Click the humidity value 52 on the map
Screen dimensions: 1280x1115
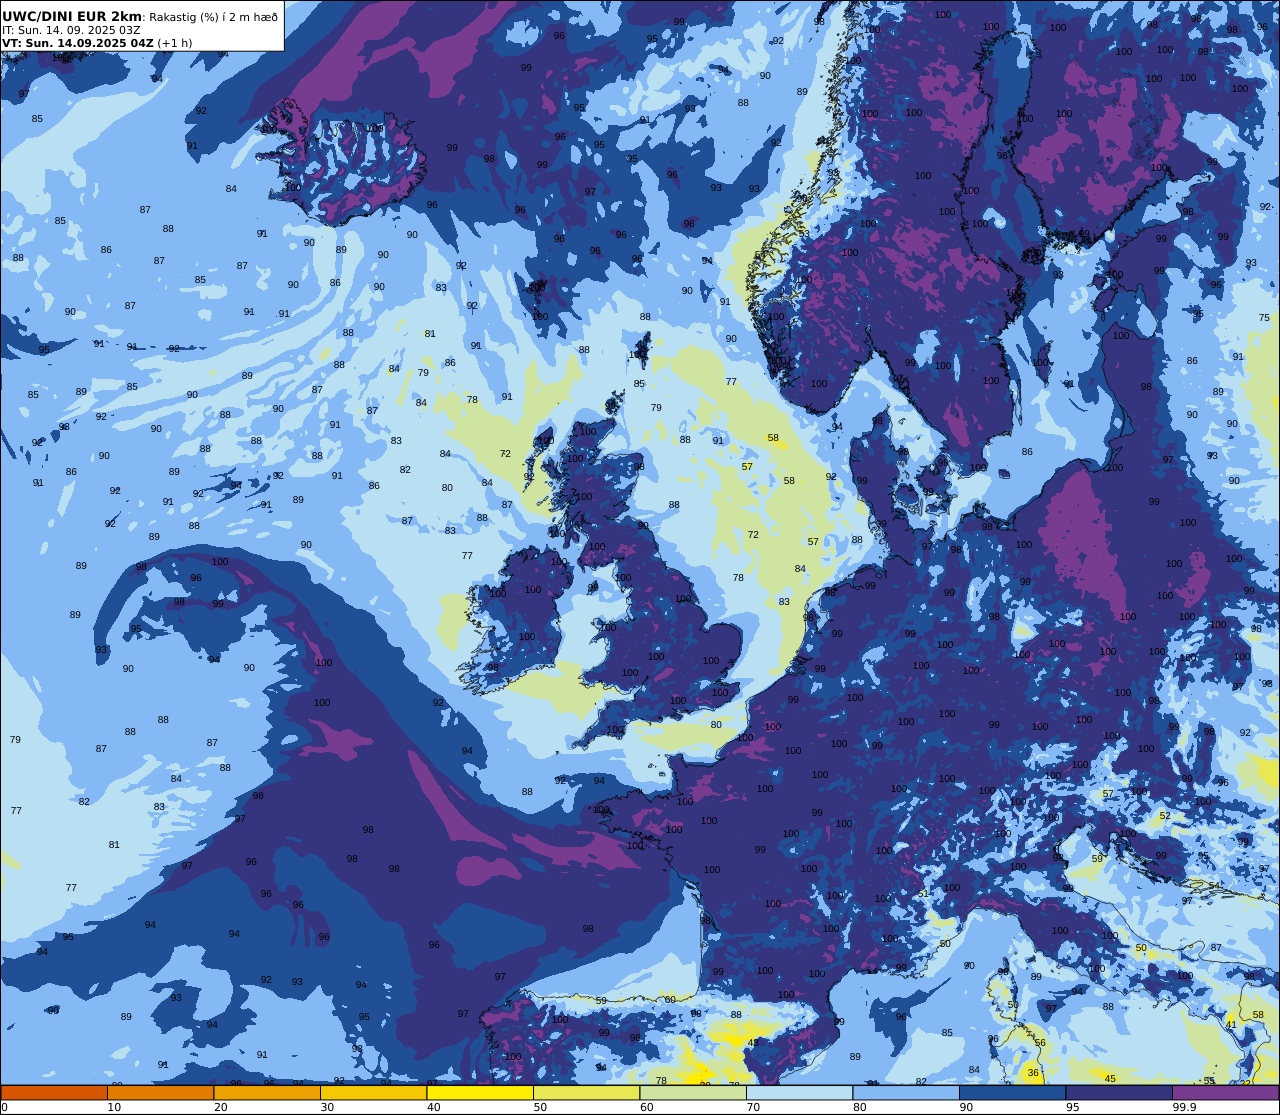[x=1165, y=815]
